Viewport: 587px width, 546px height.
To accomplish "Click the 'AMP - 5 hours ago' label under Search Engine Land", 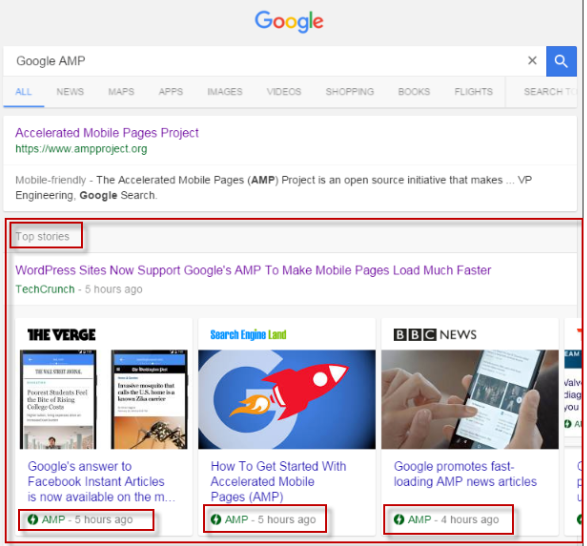I will pos(263,519).
